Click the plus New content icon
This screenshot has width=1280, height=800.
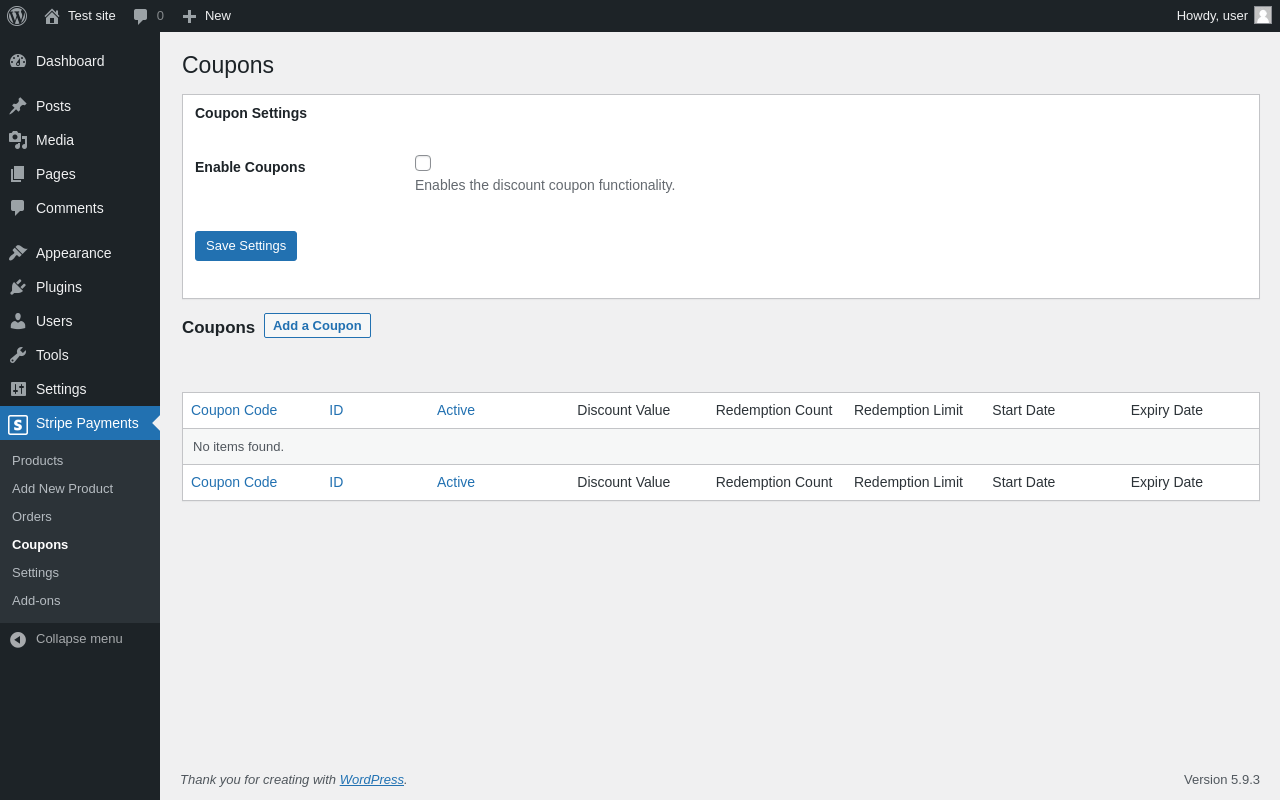click(x=189, y=16)
